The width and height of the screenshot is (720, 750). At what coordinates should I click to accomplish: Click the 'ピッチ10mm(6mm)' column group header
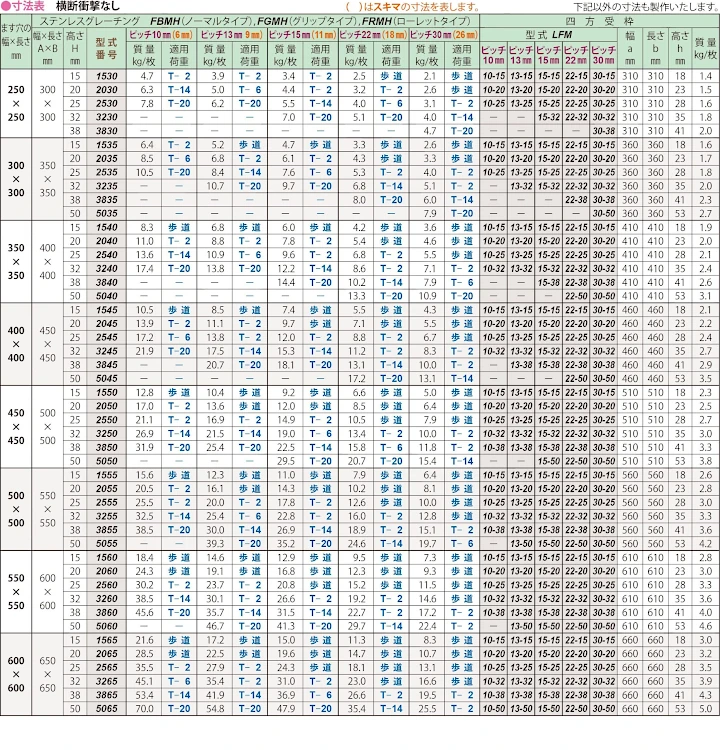point(161,35)
